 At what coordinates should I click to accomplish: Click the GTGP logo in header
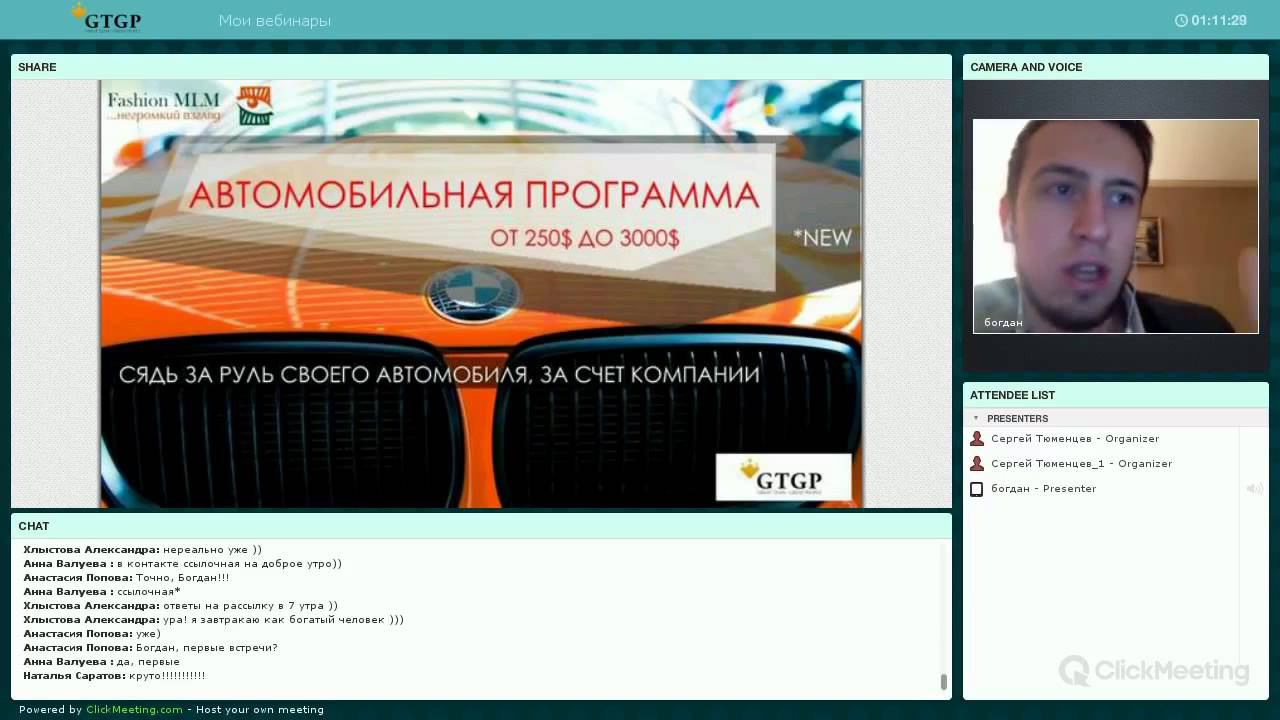pos(106,18)
